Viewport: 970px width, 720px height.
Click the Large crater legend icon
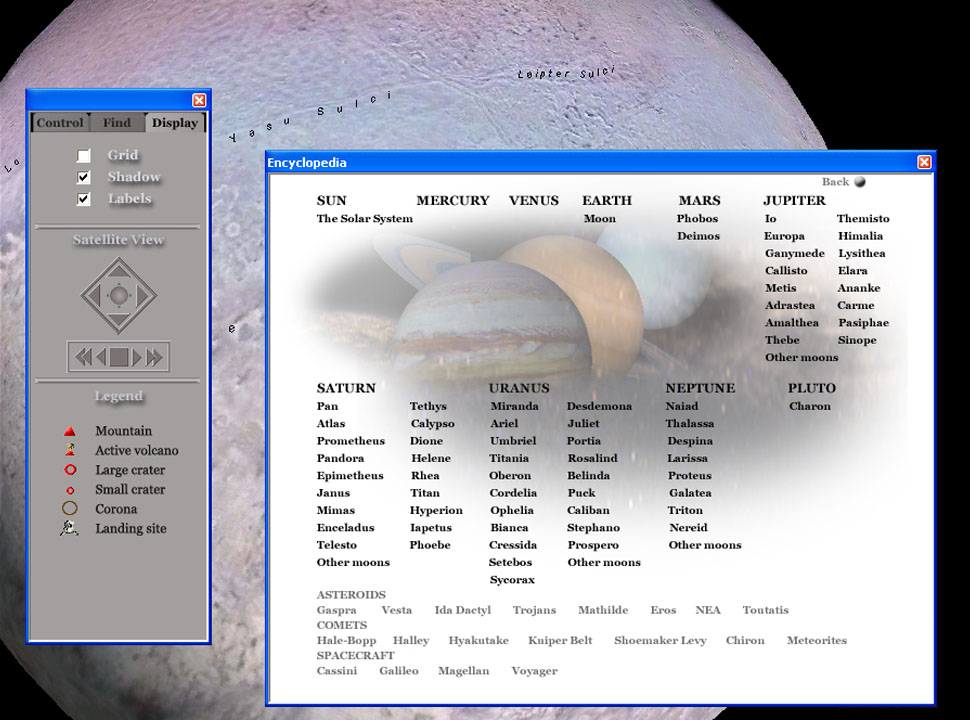point(70,469)
